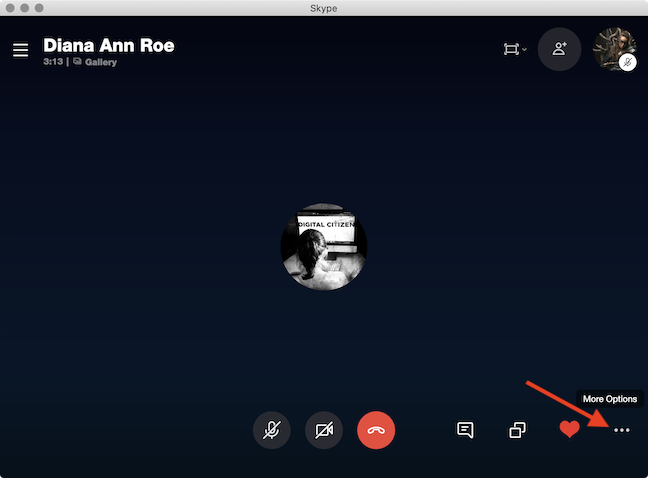
Task: Click your own profile thumbnail
Action: pyautogui.click(x=614, y=49)
